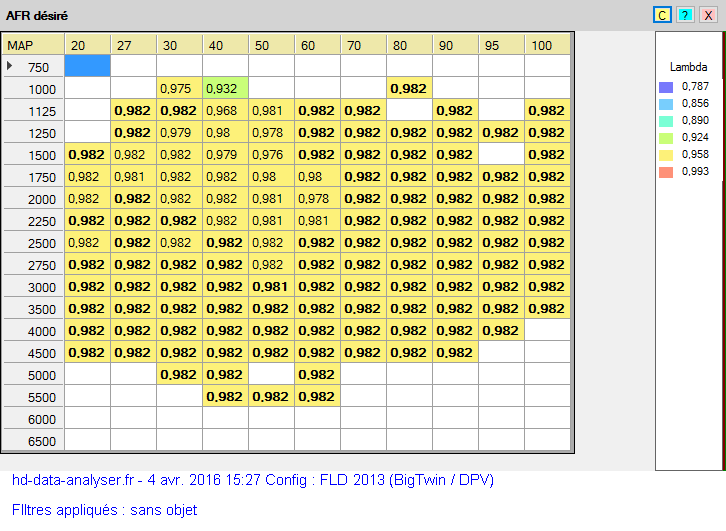Click the row 750 selector arrow
Viewport: 726px width, 531px height.
[9, 66]
